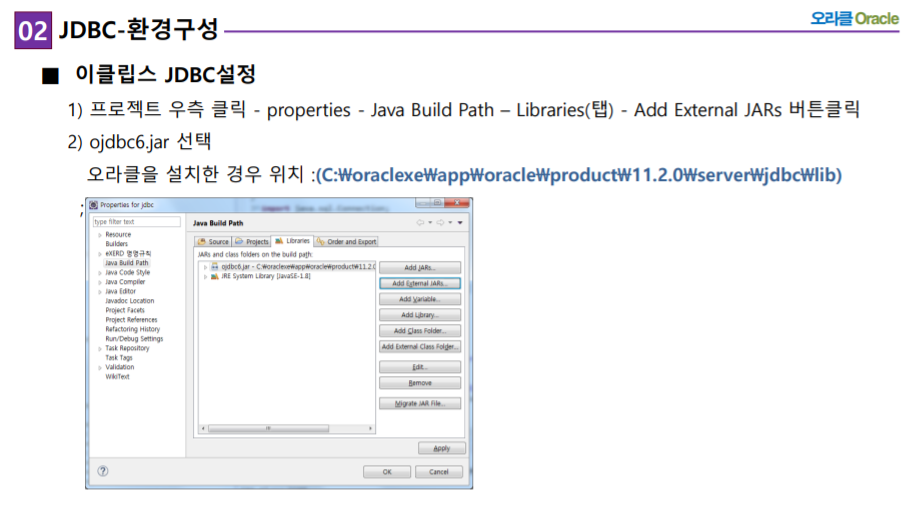
Task: Open the view menu dropdown triangle
Action: click(x=460, y=222)
